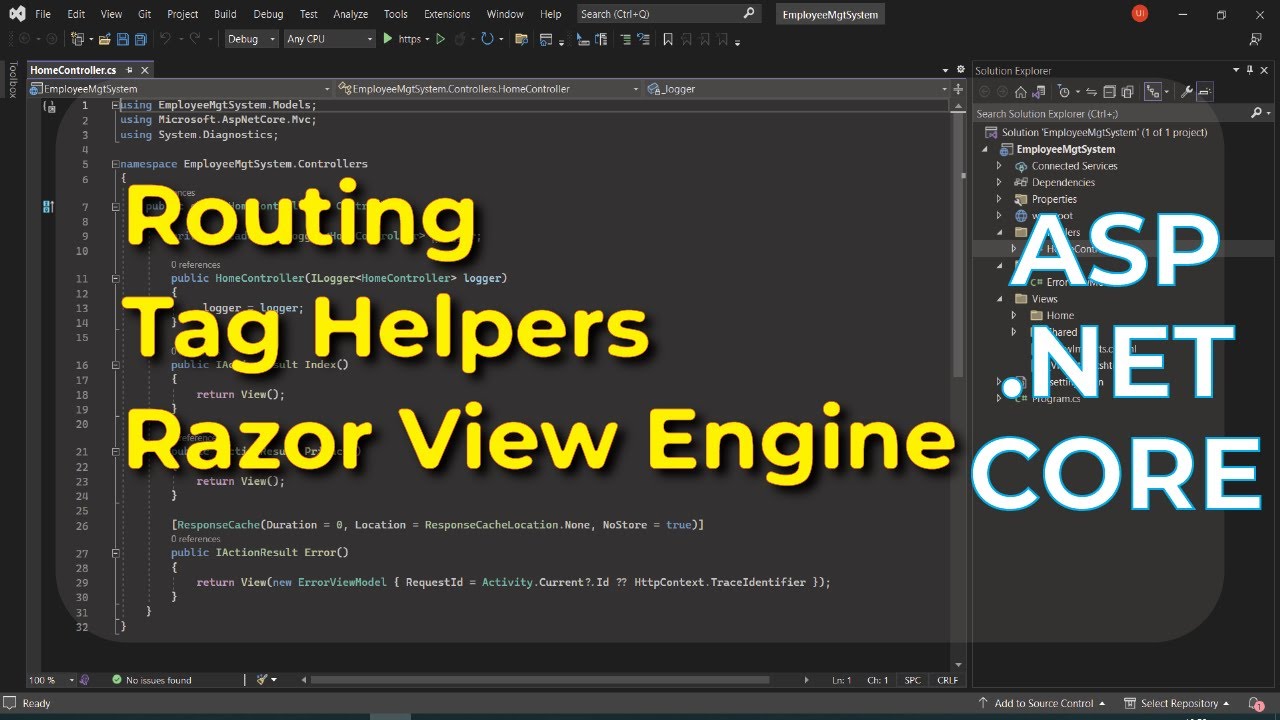Click the Restart circular arrow toolbar icon
This screenshot has width=1280, height=720.
click(487, 39)
